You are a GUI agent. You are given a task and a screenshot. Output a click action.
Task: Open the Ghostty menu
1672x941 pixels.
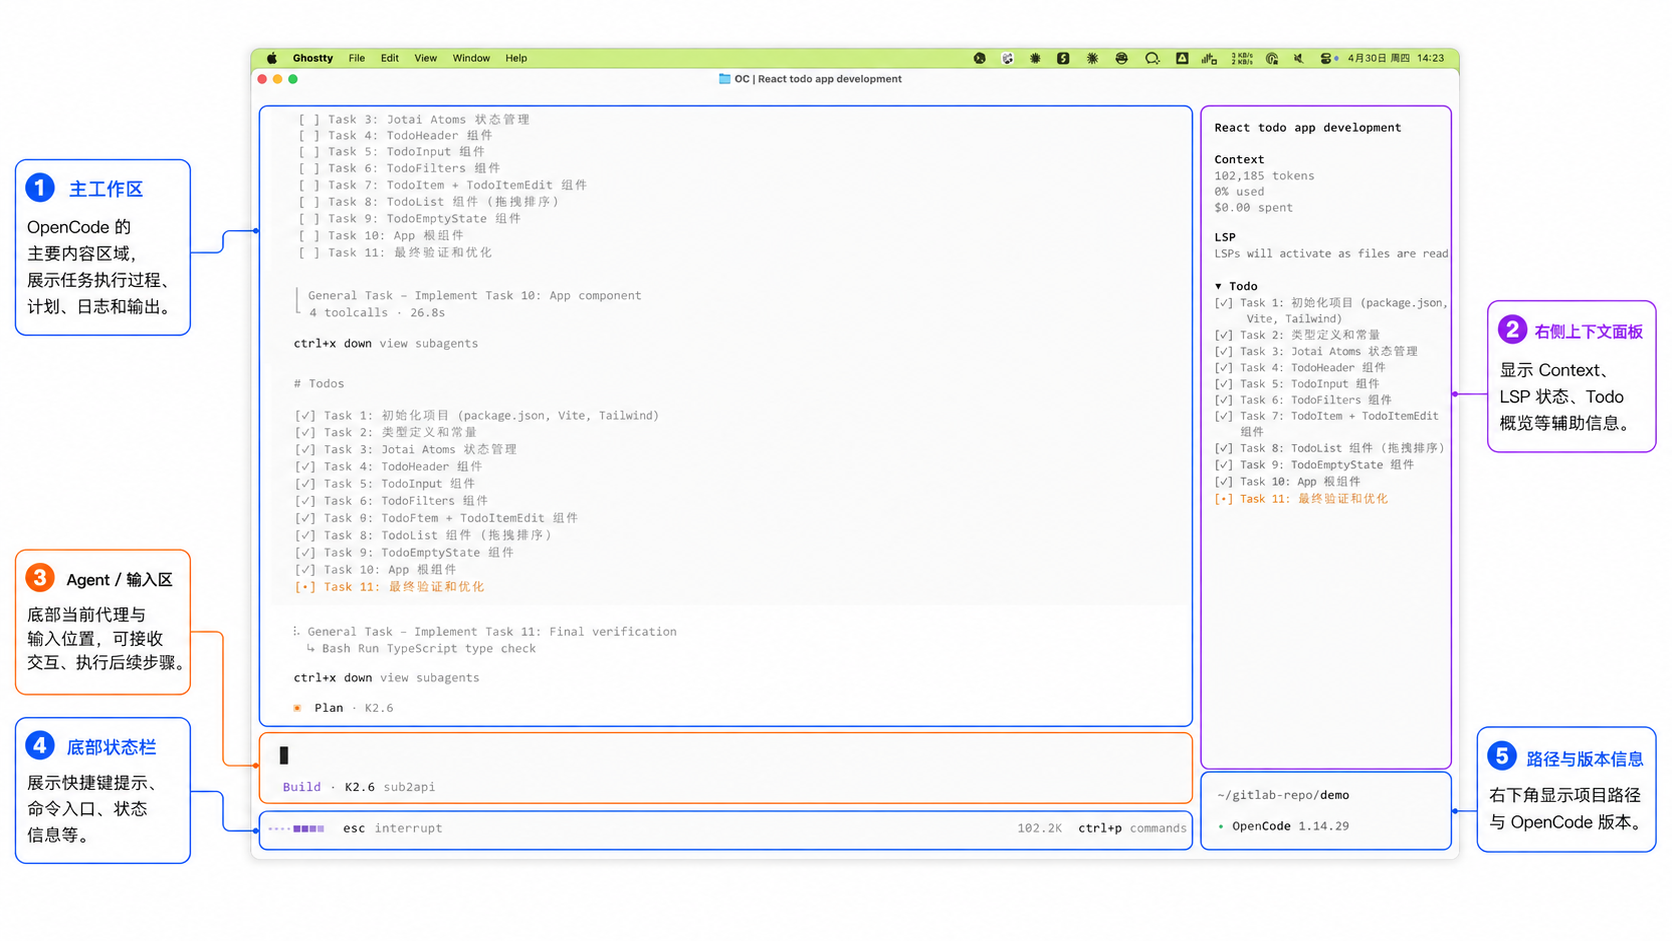coord(312,58)
